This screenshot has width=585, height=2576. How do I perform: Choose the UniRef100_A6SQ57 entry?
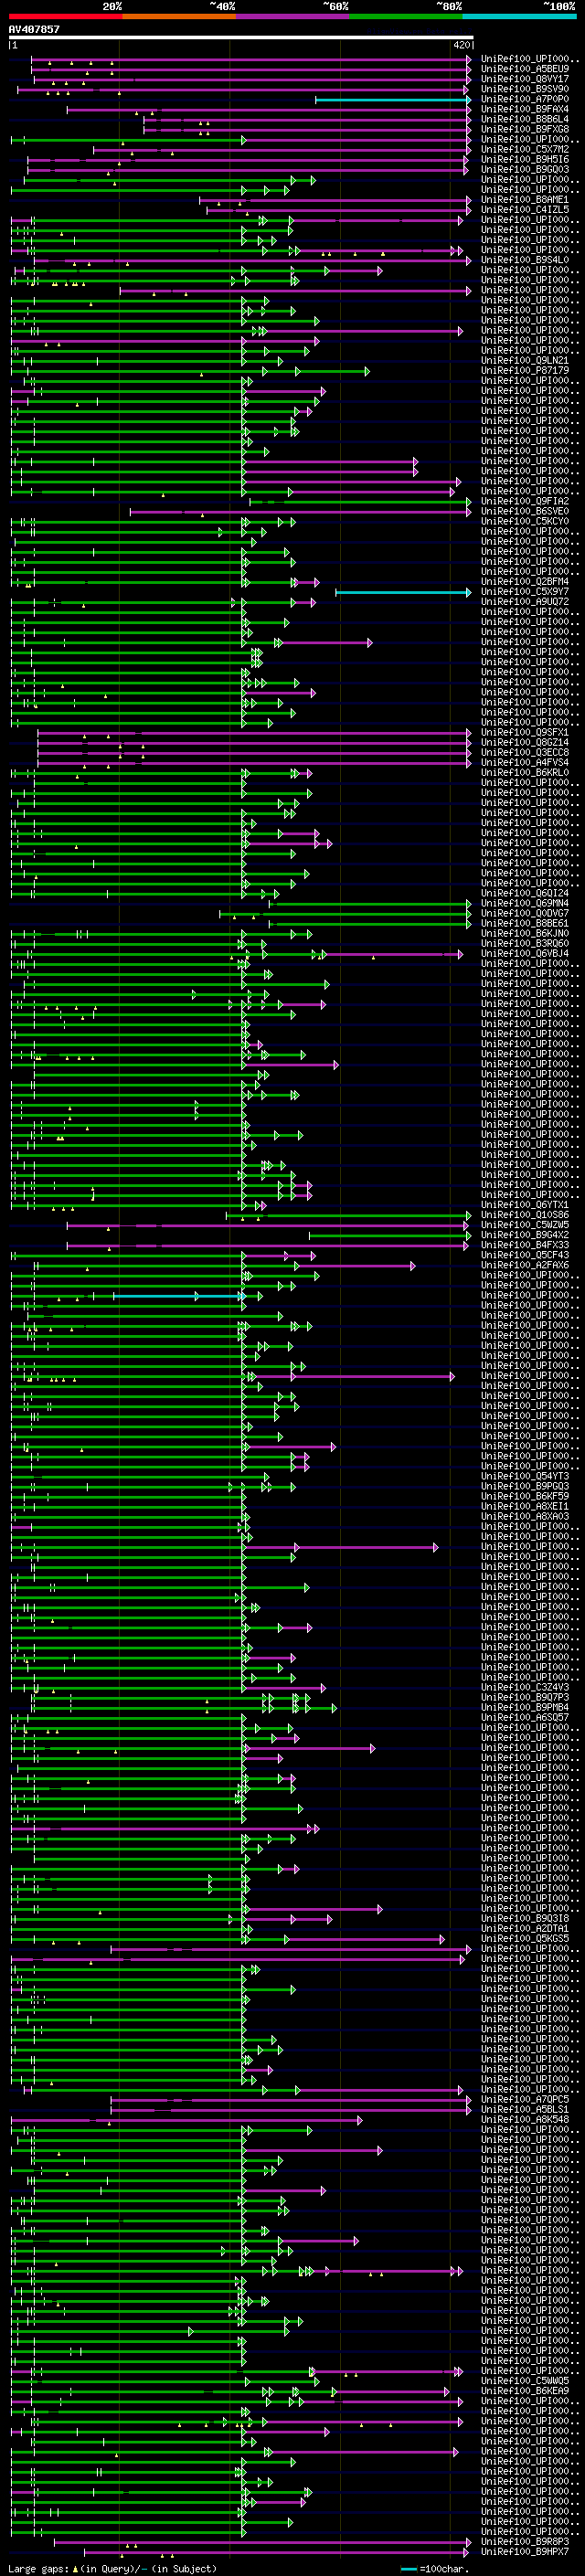pos(524,1717)
